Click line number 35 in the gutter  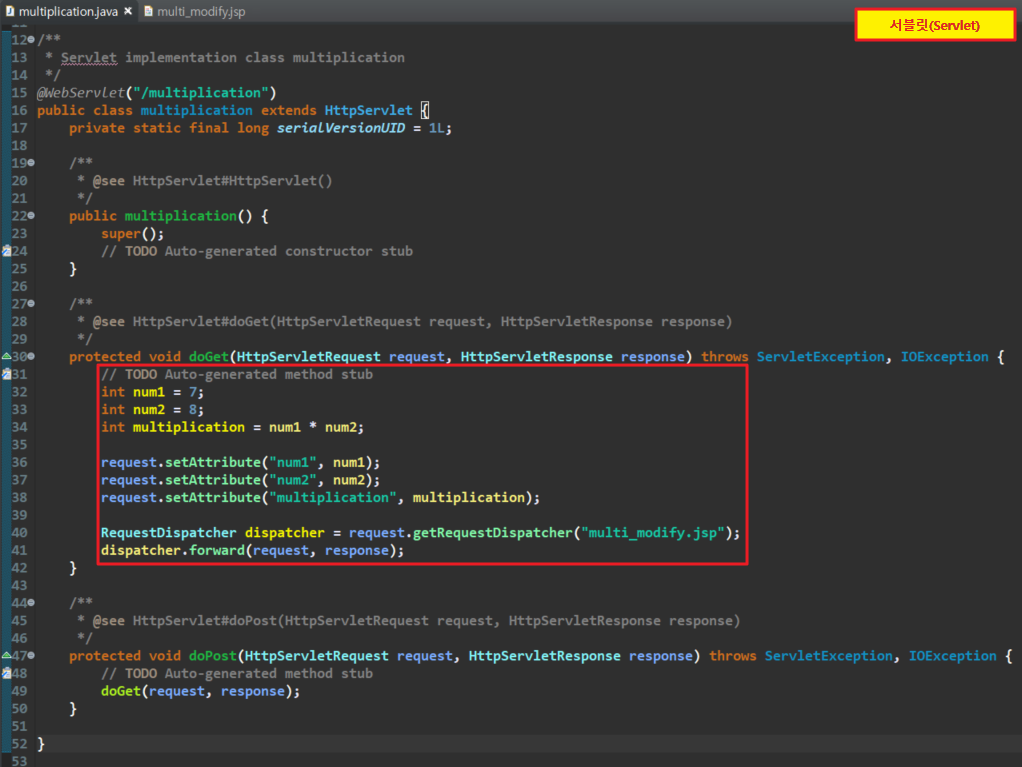(x=20, y=444)
